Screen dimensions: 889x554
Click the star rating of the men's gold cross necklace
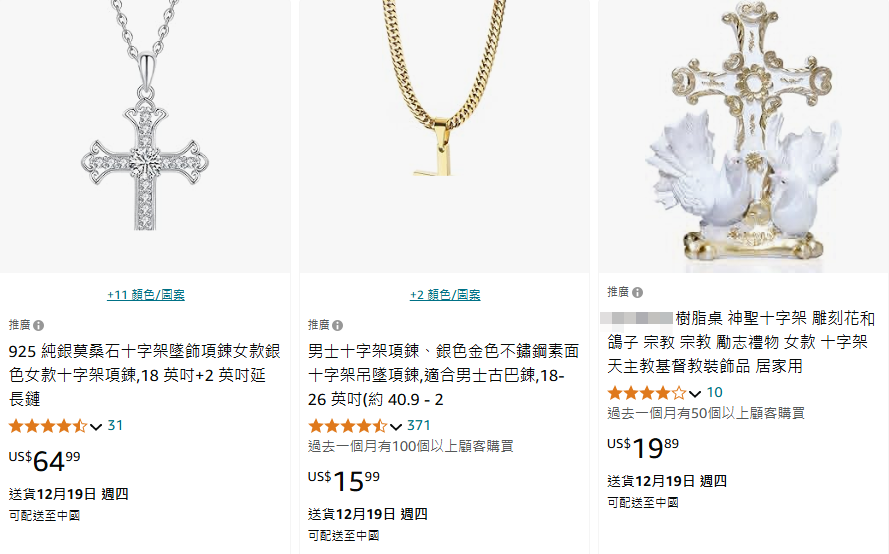[348, 426]
